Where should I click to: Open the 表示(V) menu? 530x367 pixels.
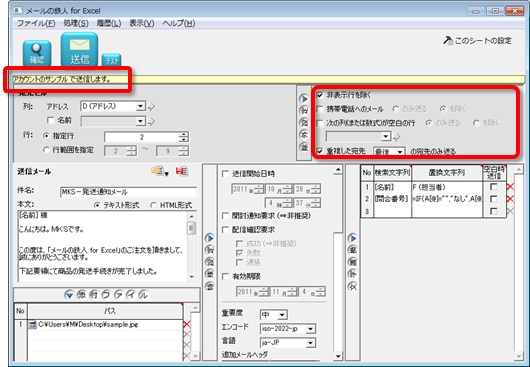[x=142, y=23]
